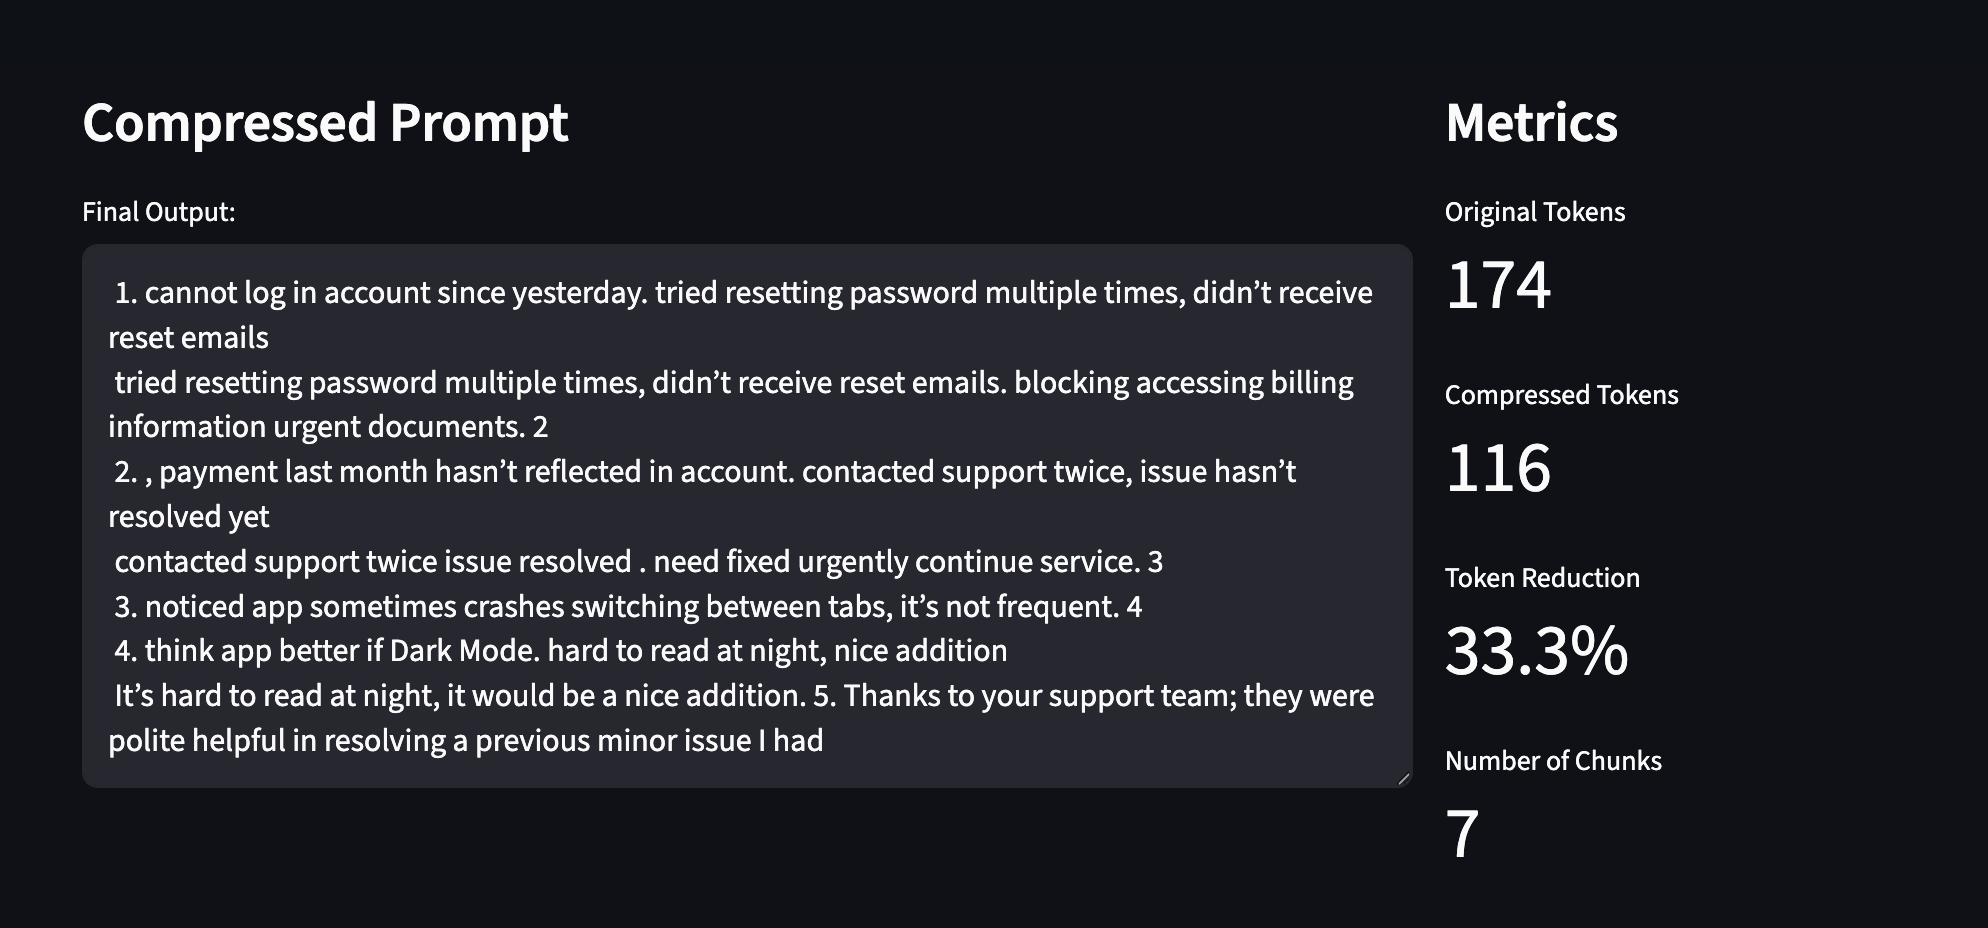Click the Token Reduction label
Screen dimensions: 1988x928
pos(1542,578)
